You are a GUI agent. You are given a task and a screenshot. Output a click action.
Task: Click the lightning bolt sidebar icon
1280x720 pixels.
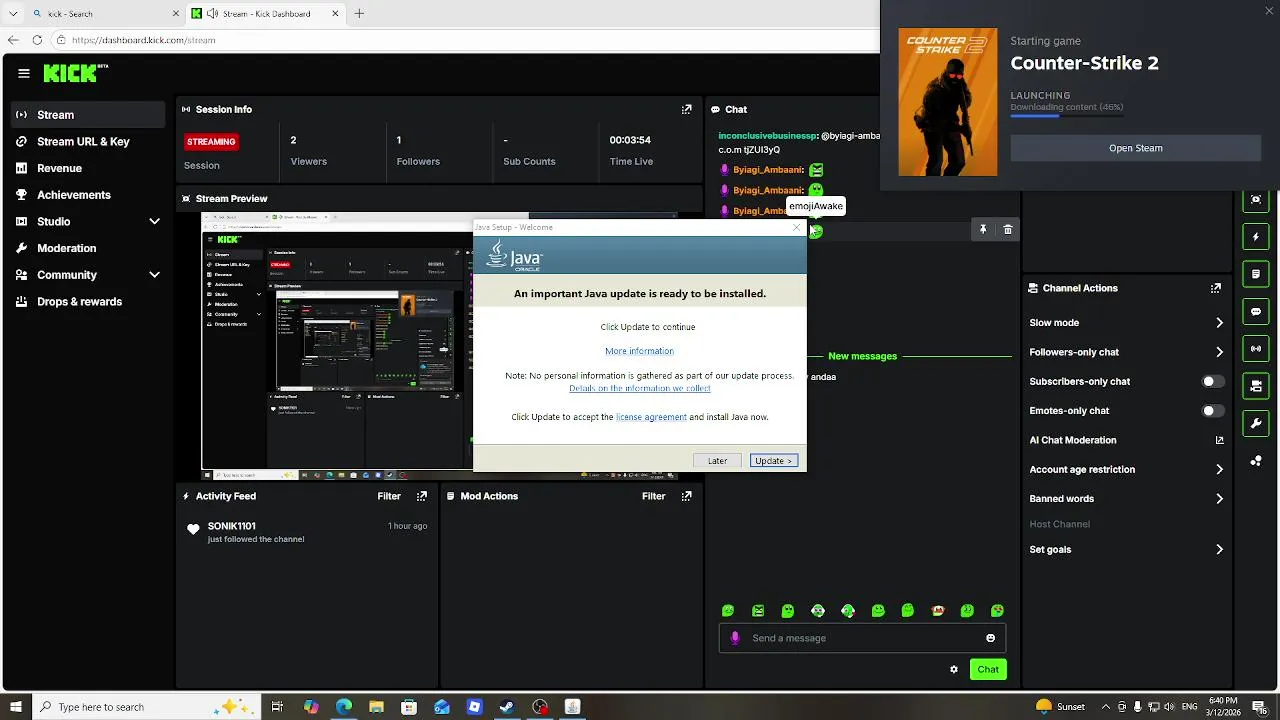pos(1256,237)
